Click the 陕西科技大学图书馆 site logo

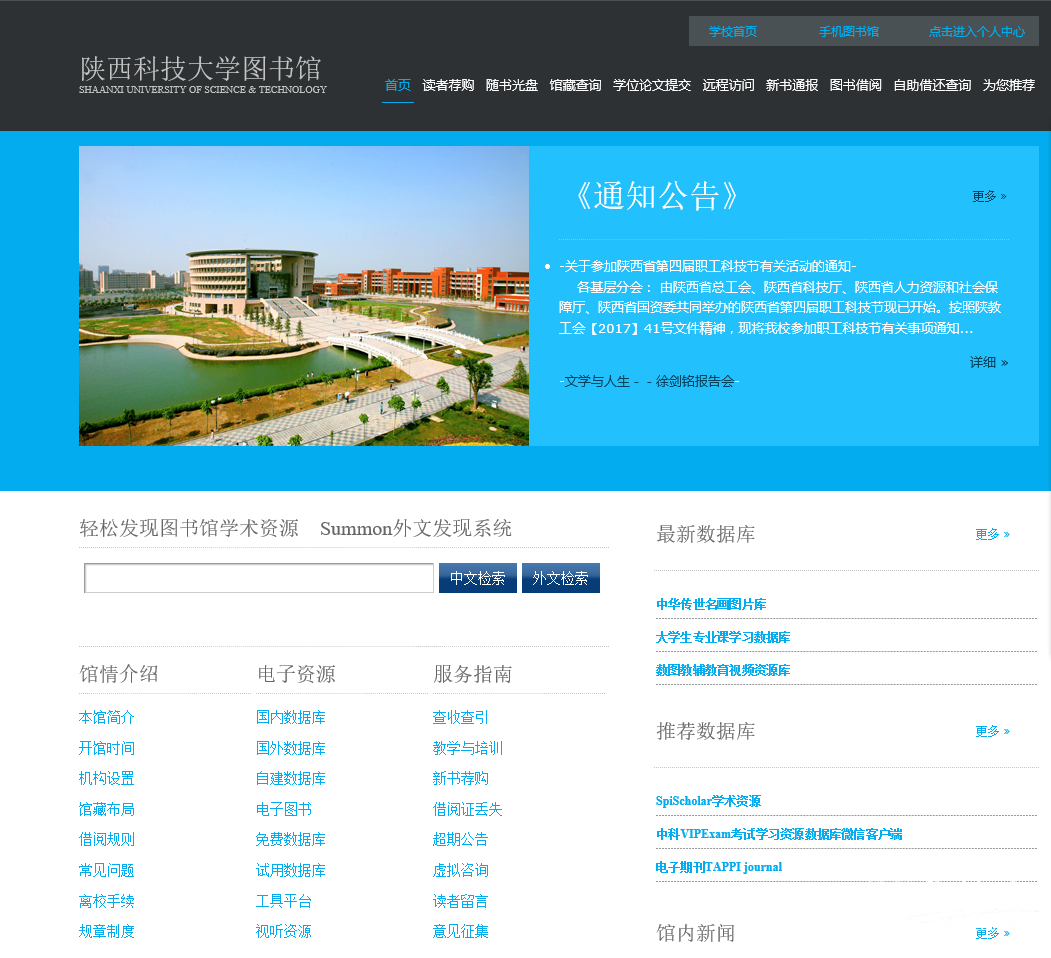(202, 74)
